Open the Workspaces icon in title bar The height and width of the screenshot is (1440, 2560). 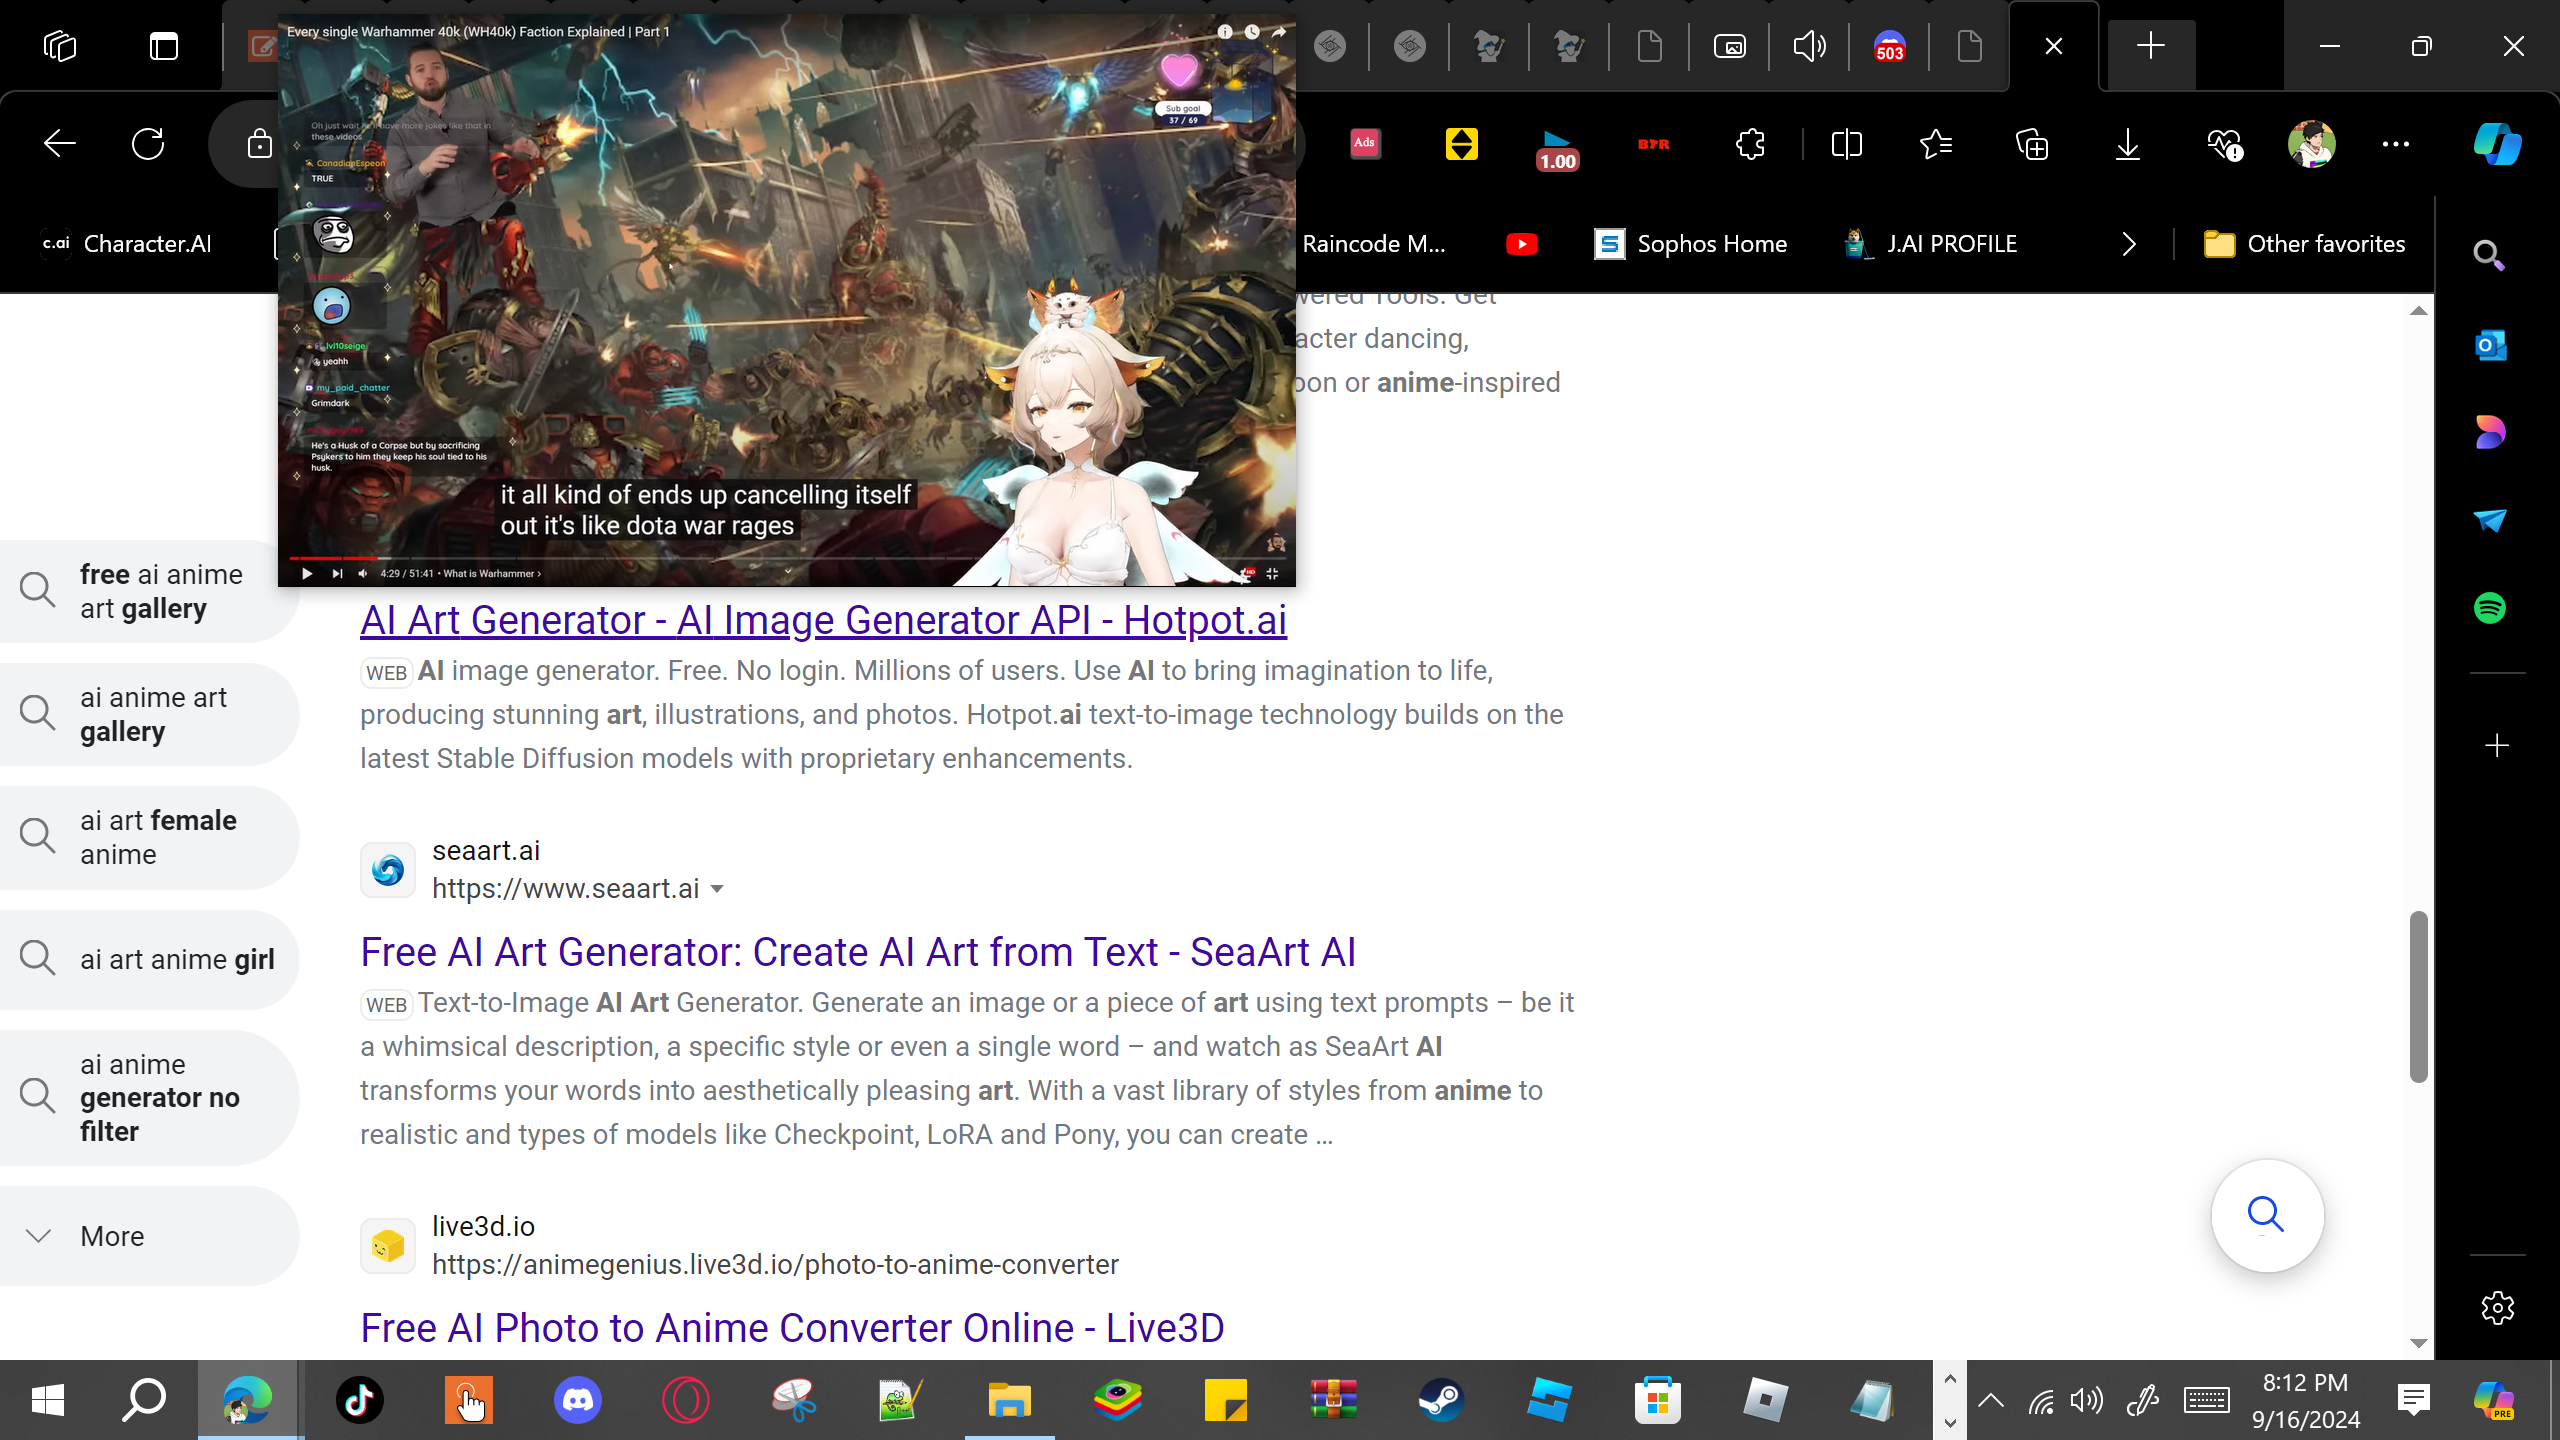pos(60,46)
